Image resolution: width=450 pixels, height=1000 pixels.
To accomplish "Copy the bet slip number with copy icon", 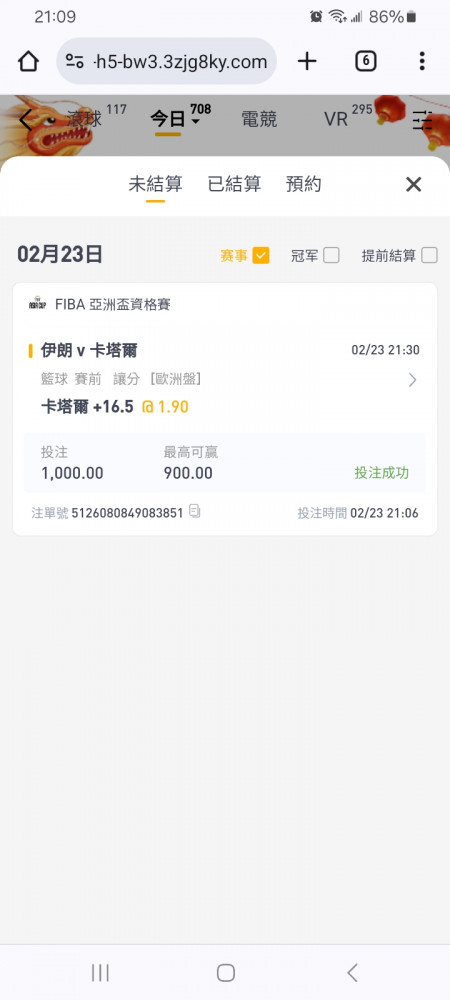I will [195, 511].
